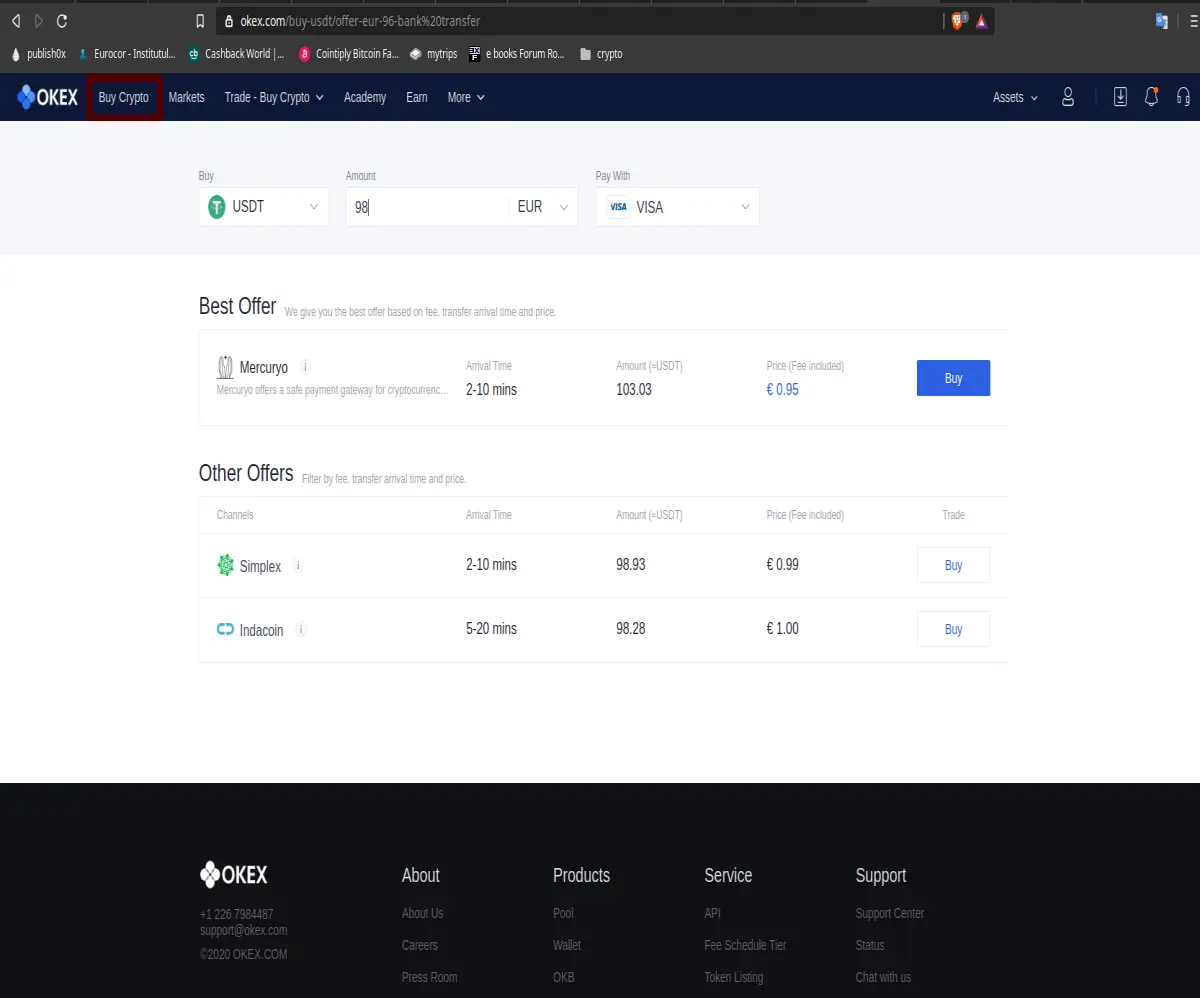Viewport: 1200px width, 998px height.
Task: Open the e books Forum bookmark
Action: coord(517,54)
